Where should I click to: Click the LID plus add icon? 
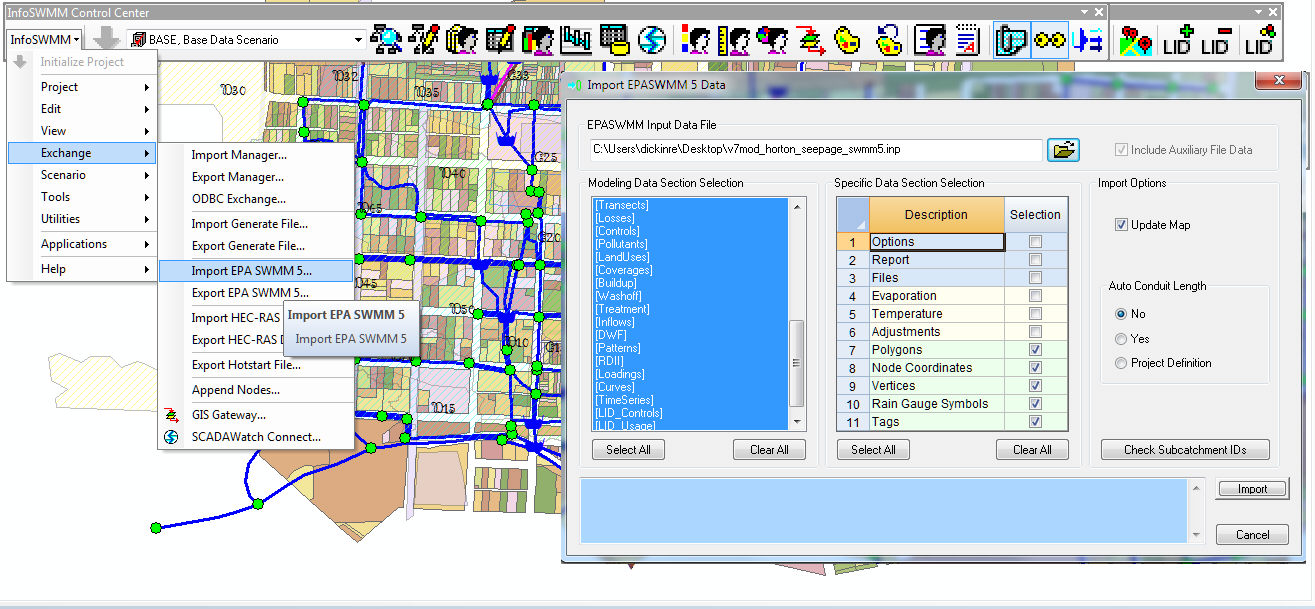1178,40
